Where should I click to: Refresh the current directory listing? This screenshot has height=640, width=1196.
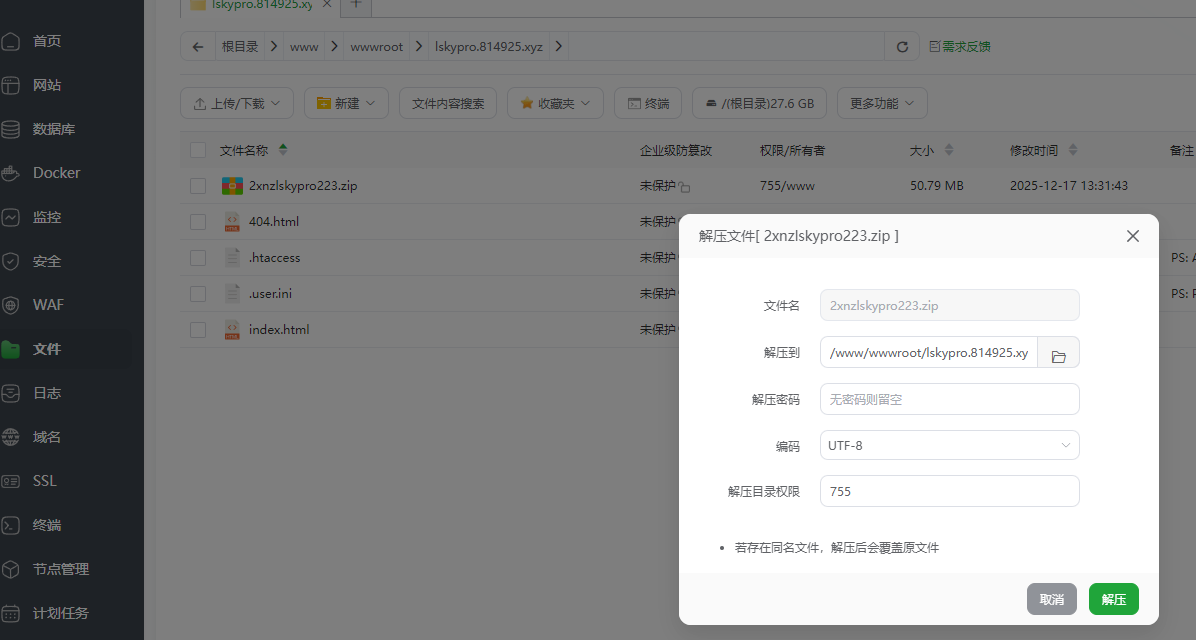pos(901,46)
